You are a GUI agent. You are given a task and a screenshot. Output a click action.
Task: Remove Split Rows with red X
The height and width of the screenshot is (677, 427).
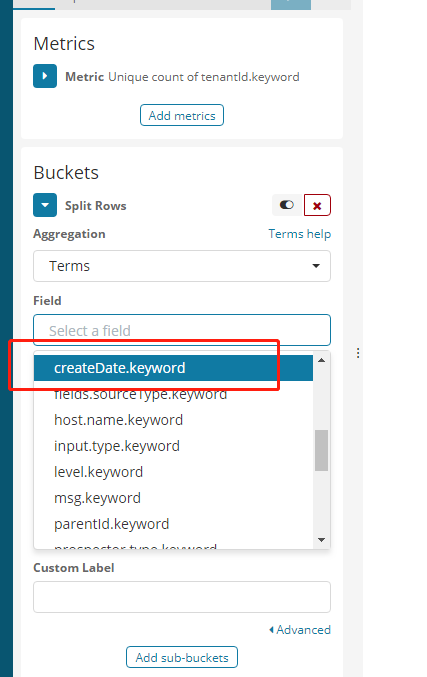coord(317,205)
